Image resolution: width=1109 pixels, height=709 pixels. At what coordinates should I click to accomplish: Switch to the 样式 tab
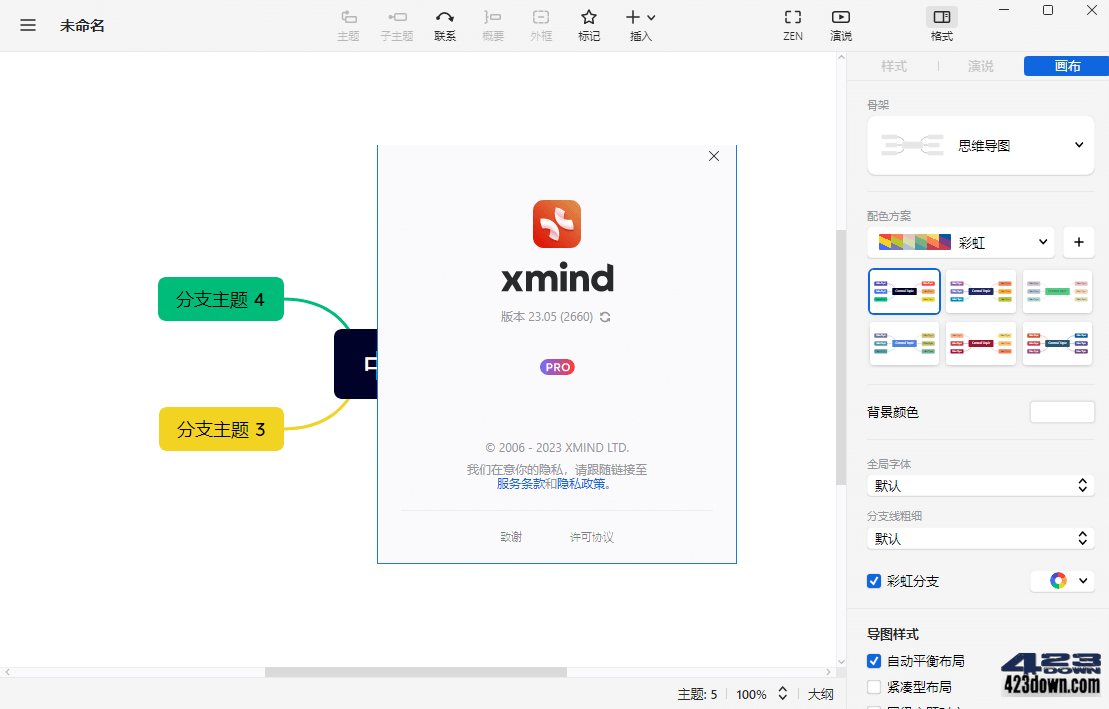coord(894,66)
